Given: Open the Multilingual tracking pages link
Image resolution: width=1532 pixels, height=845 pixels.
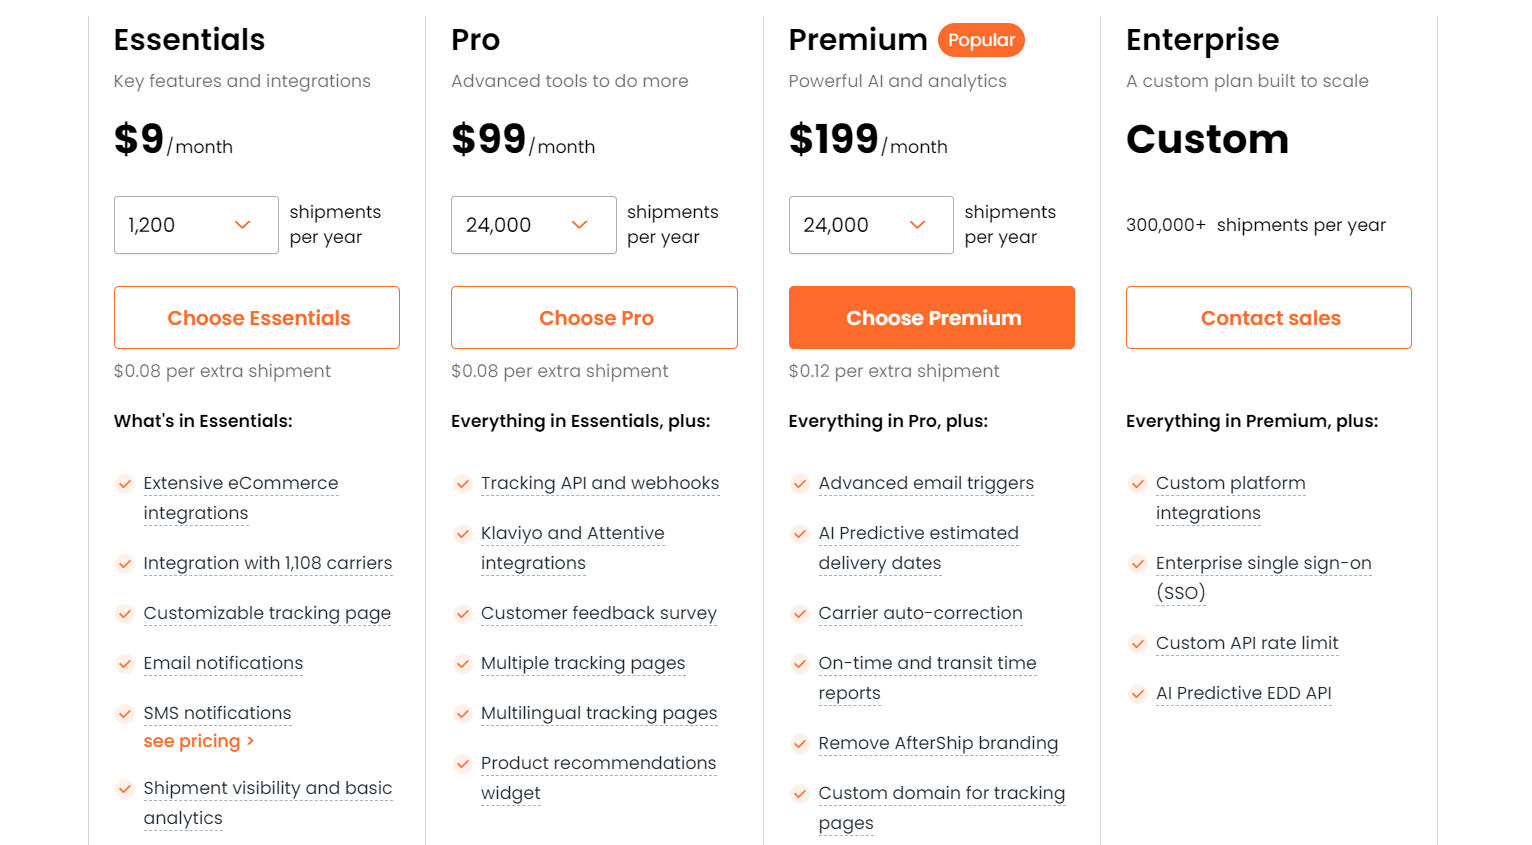Looking at the screenshot, I should click(x=599, y=713).
